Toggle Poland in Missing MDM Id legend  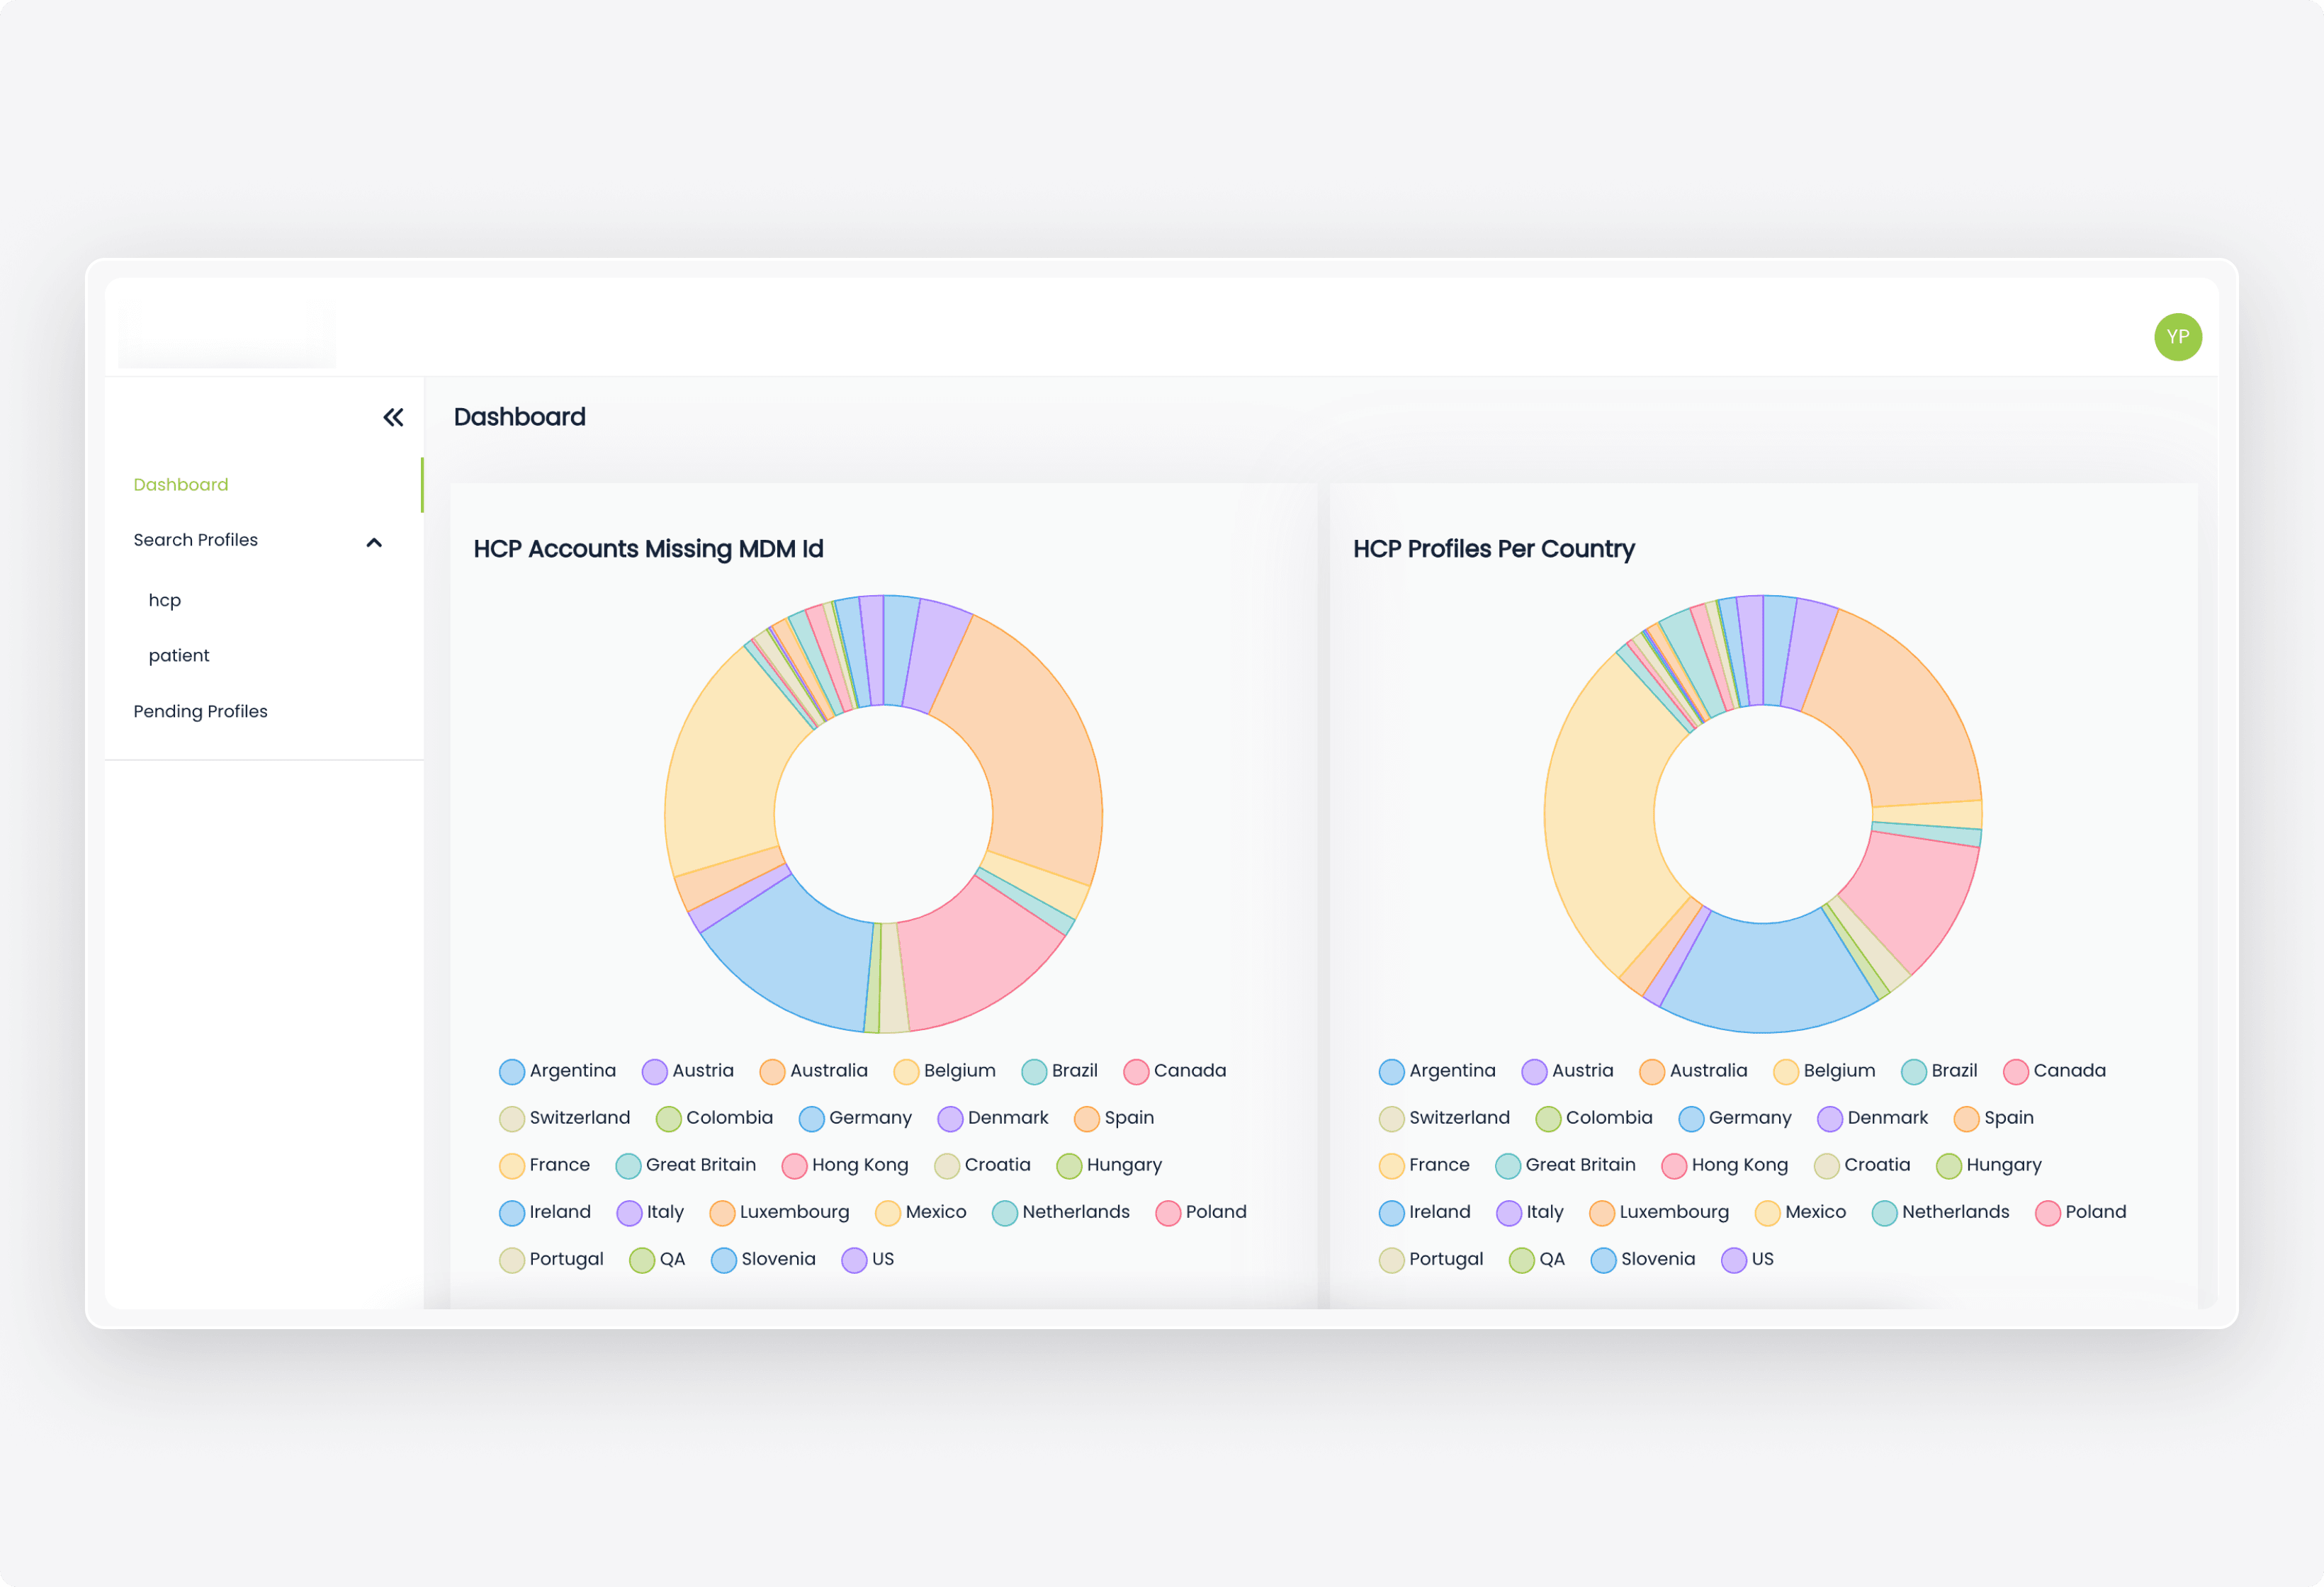[x=1201, y=1212]
